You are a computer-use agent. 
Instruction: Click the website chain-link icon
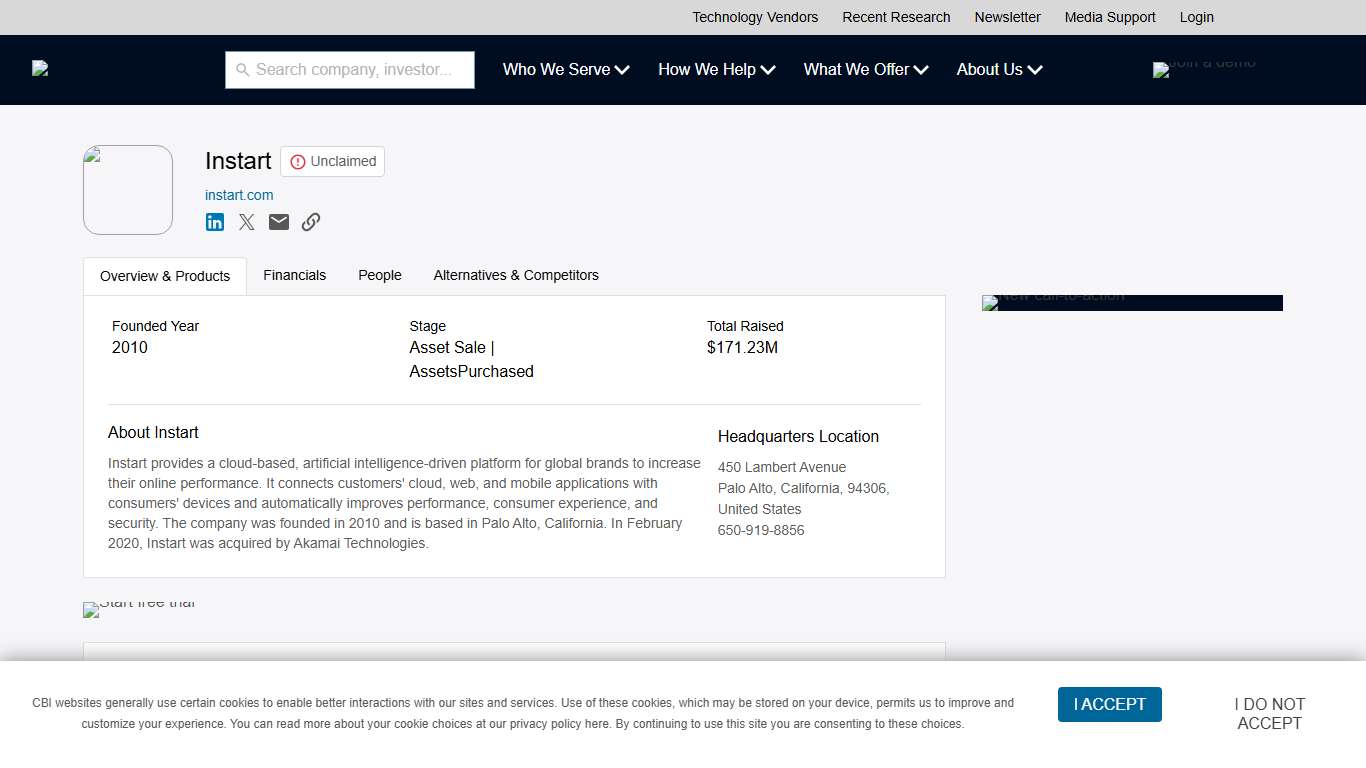[x=310, y=221]
